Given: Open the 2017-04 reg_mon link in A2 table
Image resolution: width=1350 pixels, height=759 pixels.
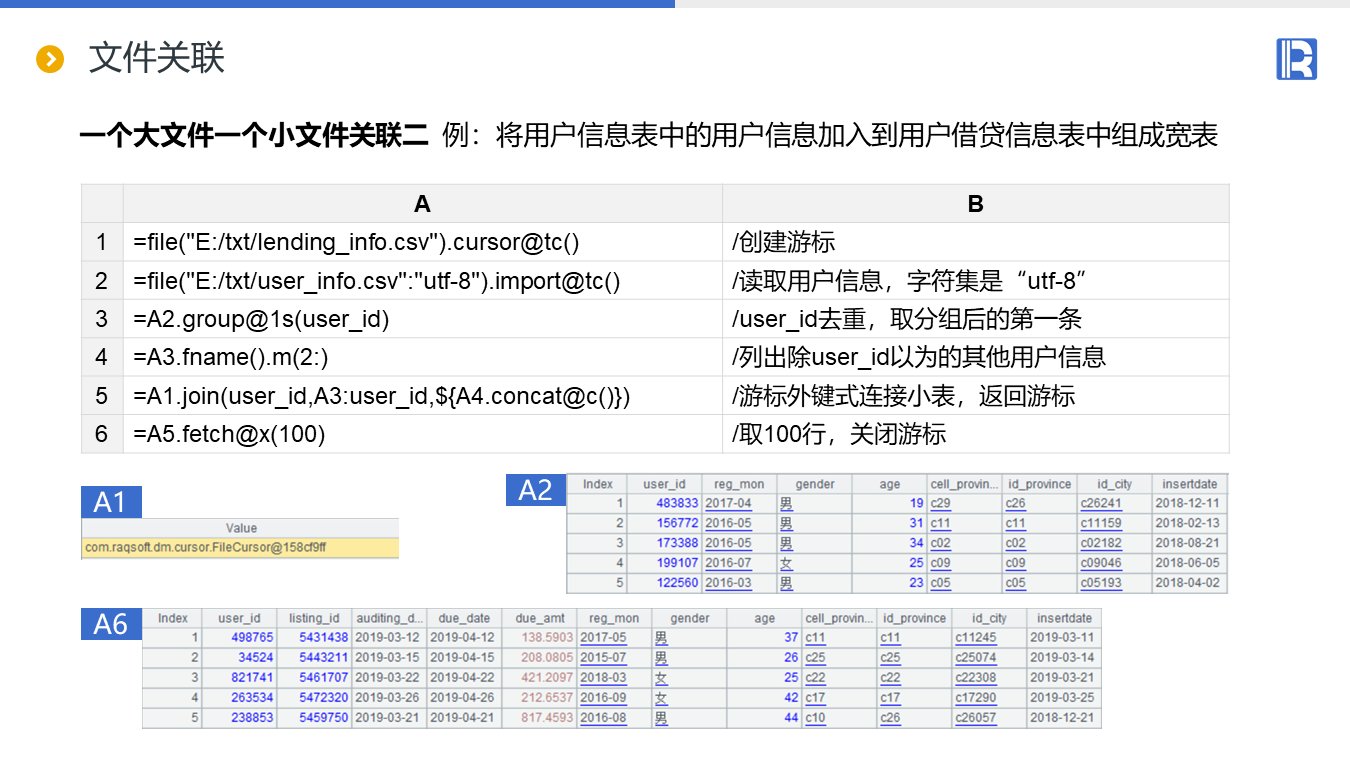Looking at the screenshot, I should coord(727,504).
